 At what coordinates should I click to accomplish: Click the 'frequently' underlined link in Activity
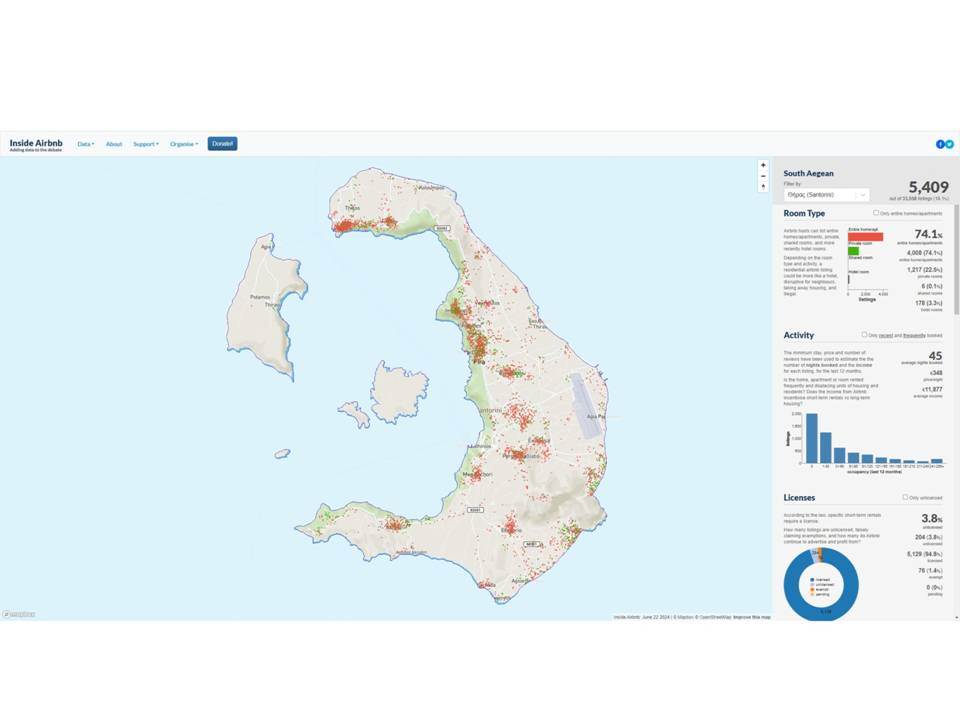(x=914, y=336)
